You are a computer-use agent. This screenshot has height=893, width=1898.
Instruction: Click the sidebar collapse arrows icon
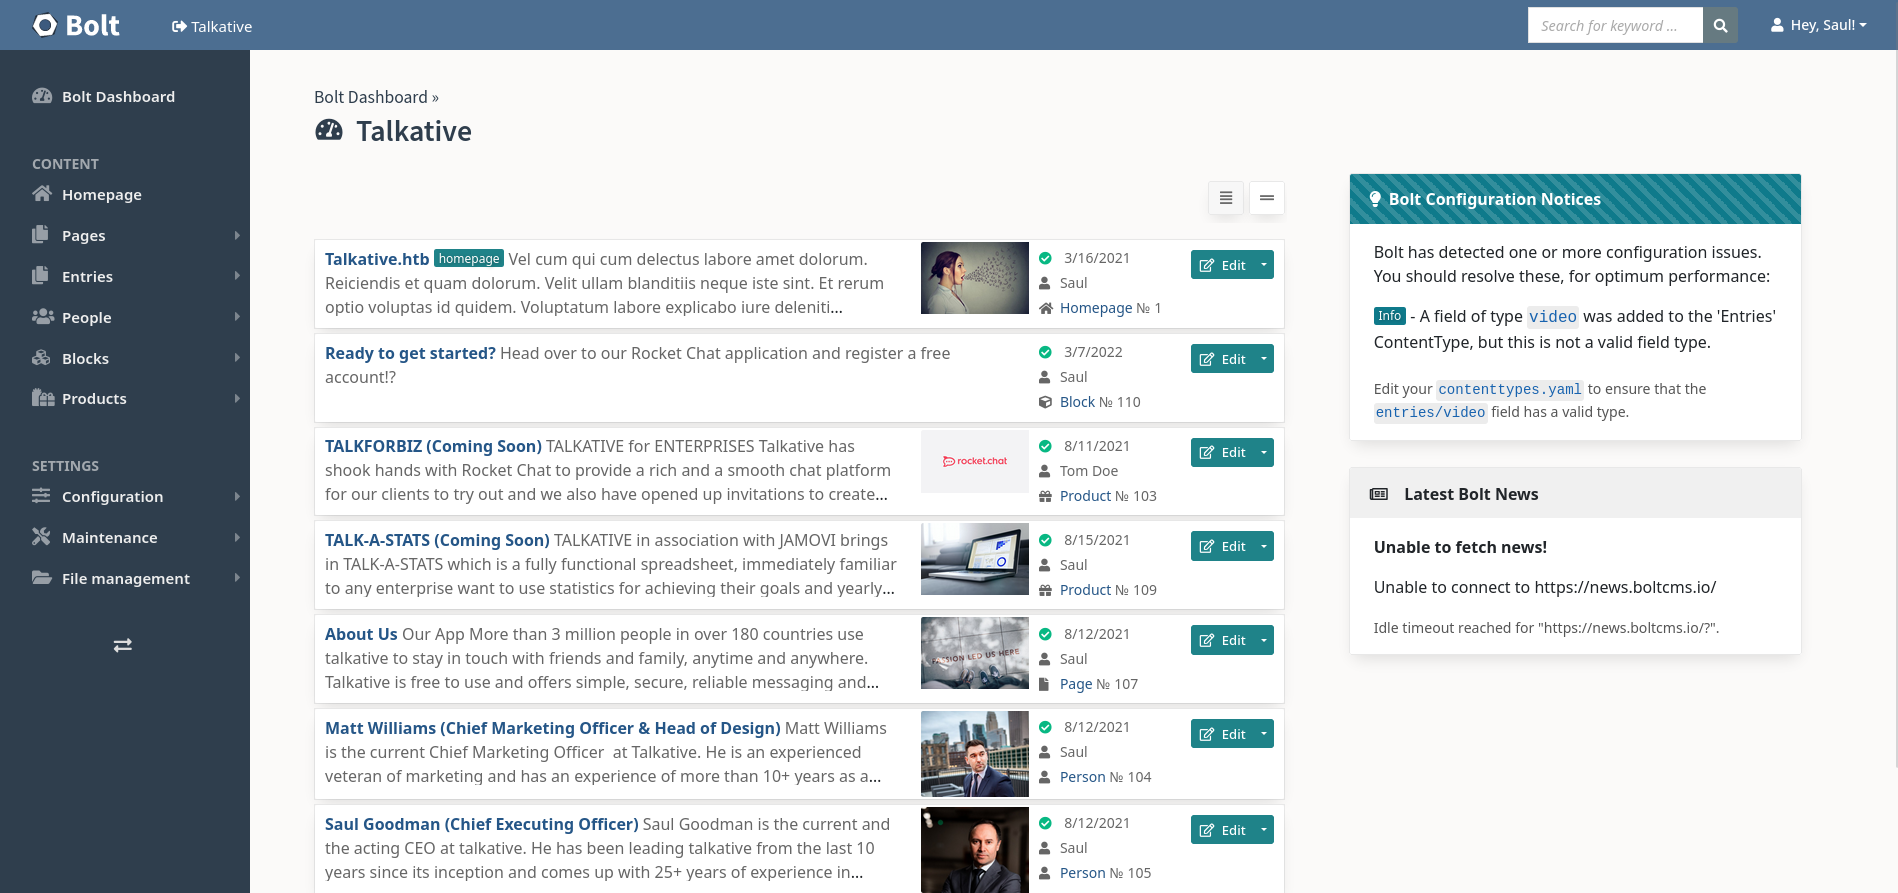pyautogui.click(x=123, y=646)
